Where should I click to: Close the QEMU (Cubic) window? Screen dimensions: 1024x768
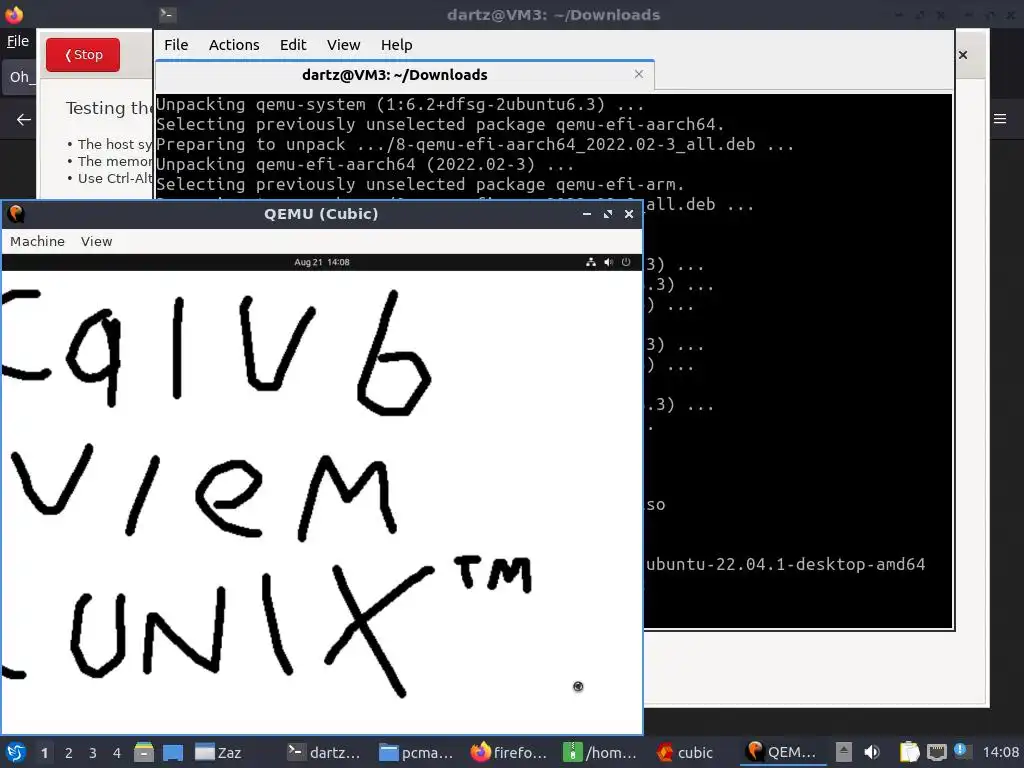coord(629,214)
